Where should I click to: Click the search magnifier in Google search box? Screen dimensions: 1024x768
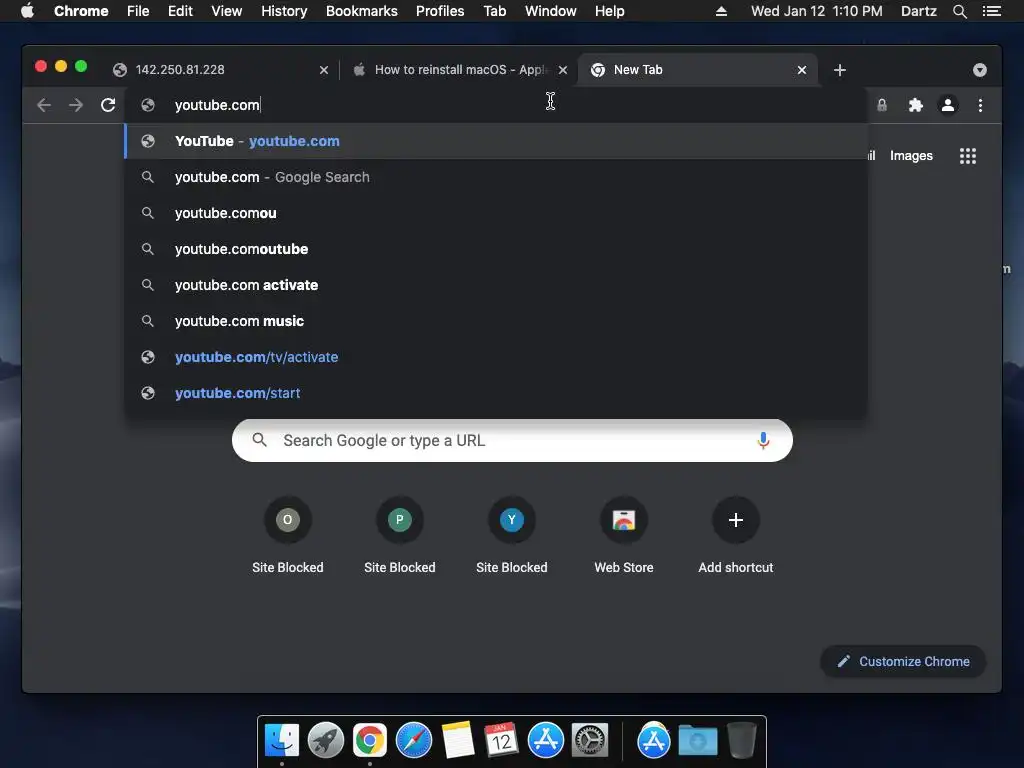point(259,440)
